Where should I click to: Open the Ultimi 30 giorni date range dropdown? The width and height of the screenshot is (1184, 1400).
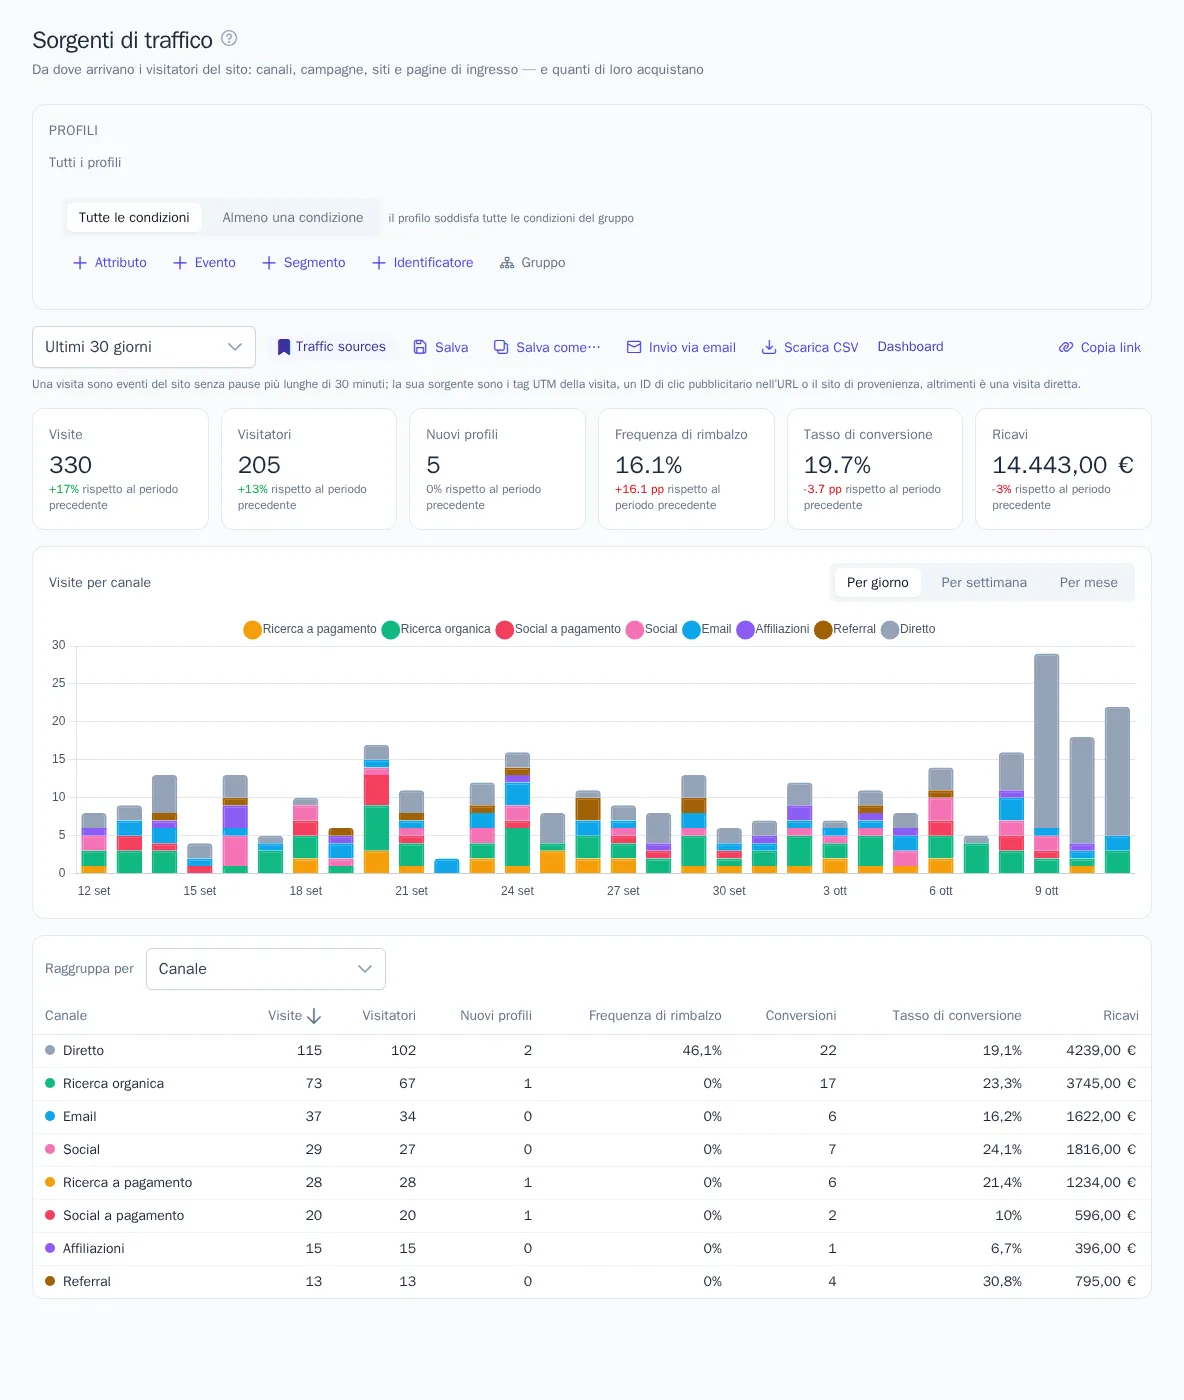pyautogui.click(x=144, y=347)
